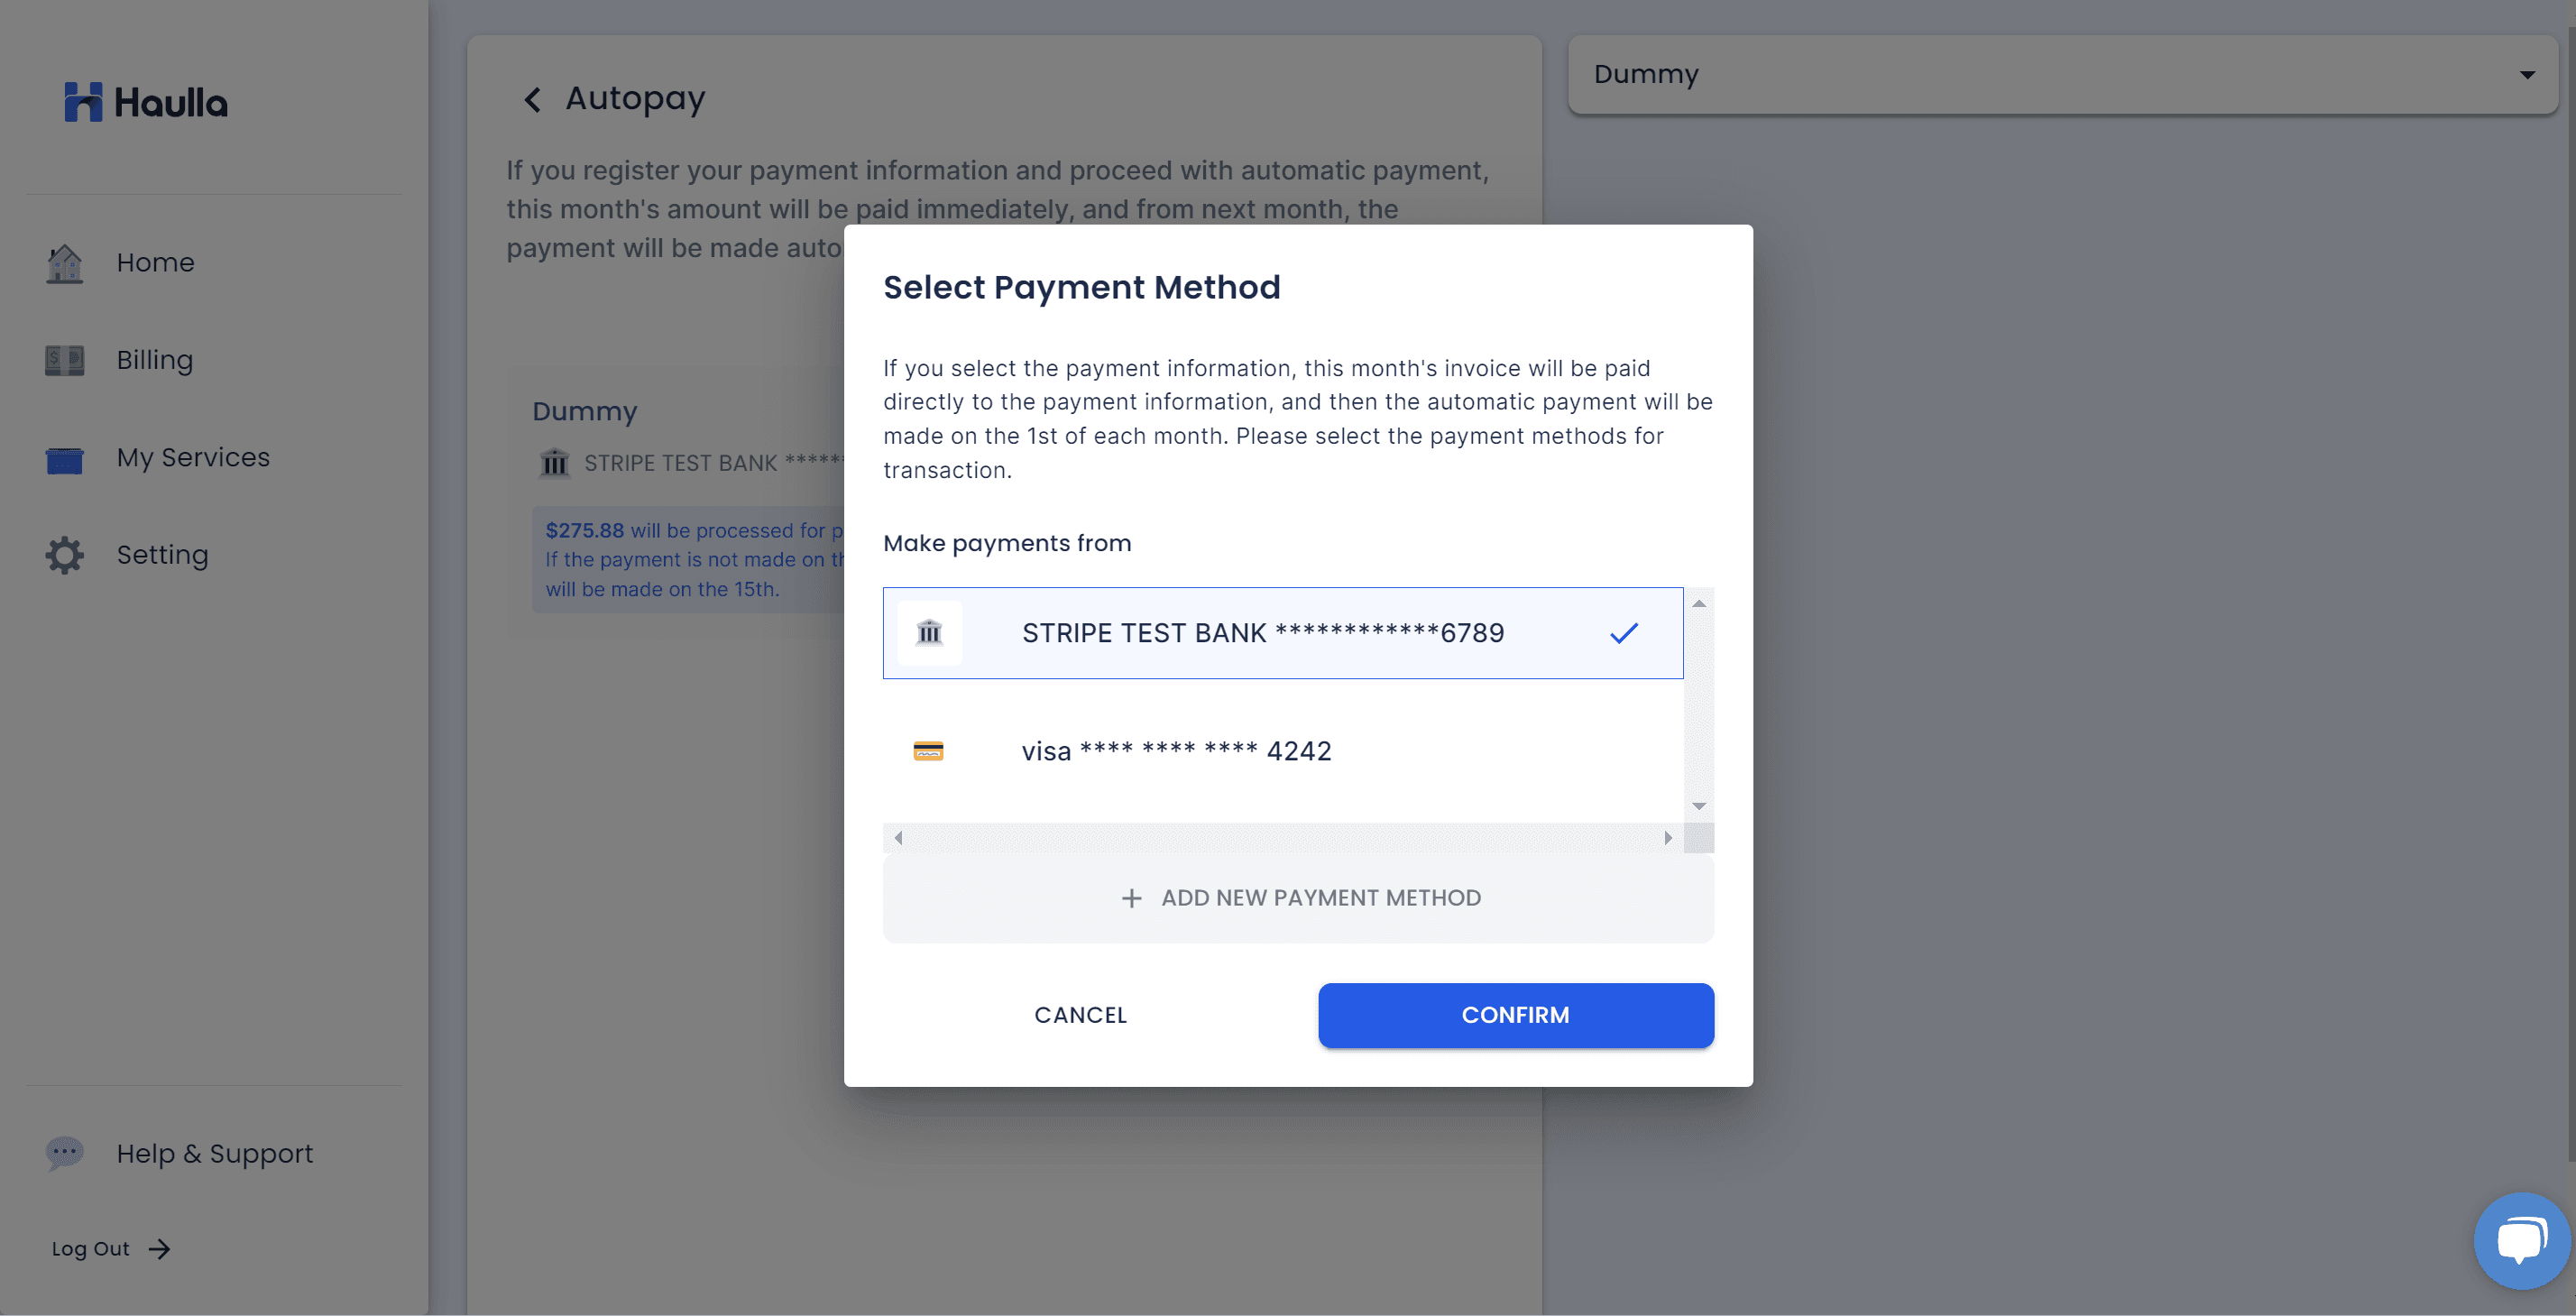2576x1316 pixels.
Task: Open Billing from the sidebar
Action: point(155,360)
